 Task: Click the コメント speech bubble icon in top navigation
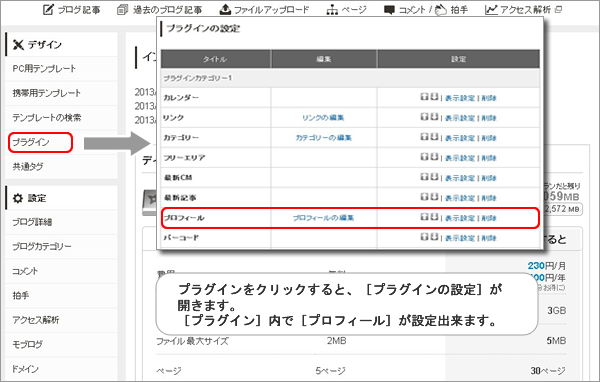(x=389, y=10)
